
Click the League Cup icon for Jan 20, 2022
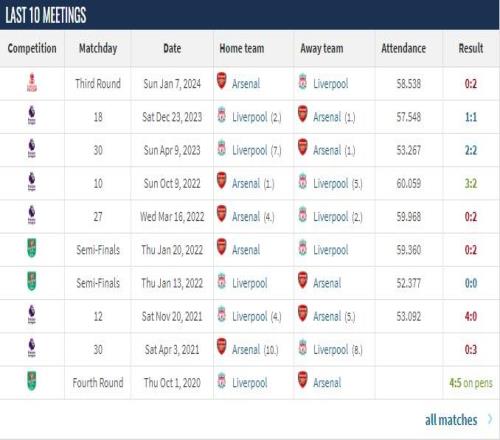[x=32, y=248]
